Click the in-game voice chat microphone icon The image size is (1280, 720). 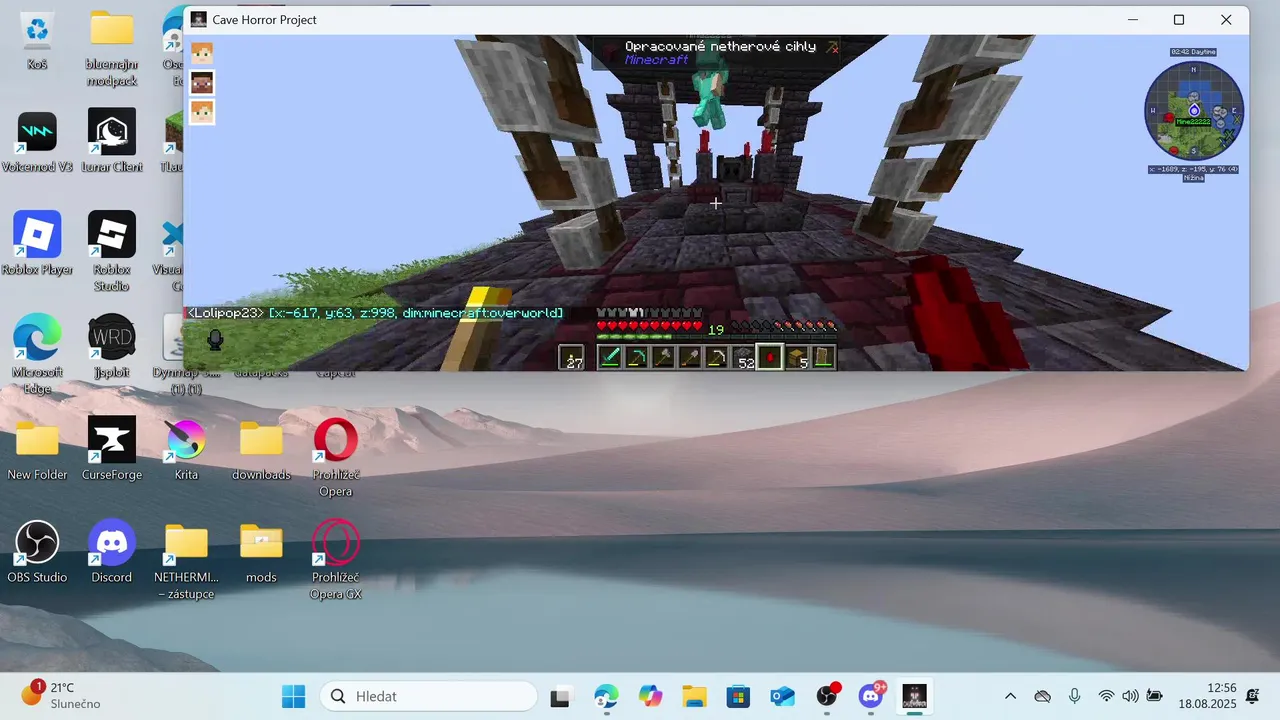click(215, 340)
